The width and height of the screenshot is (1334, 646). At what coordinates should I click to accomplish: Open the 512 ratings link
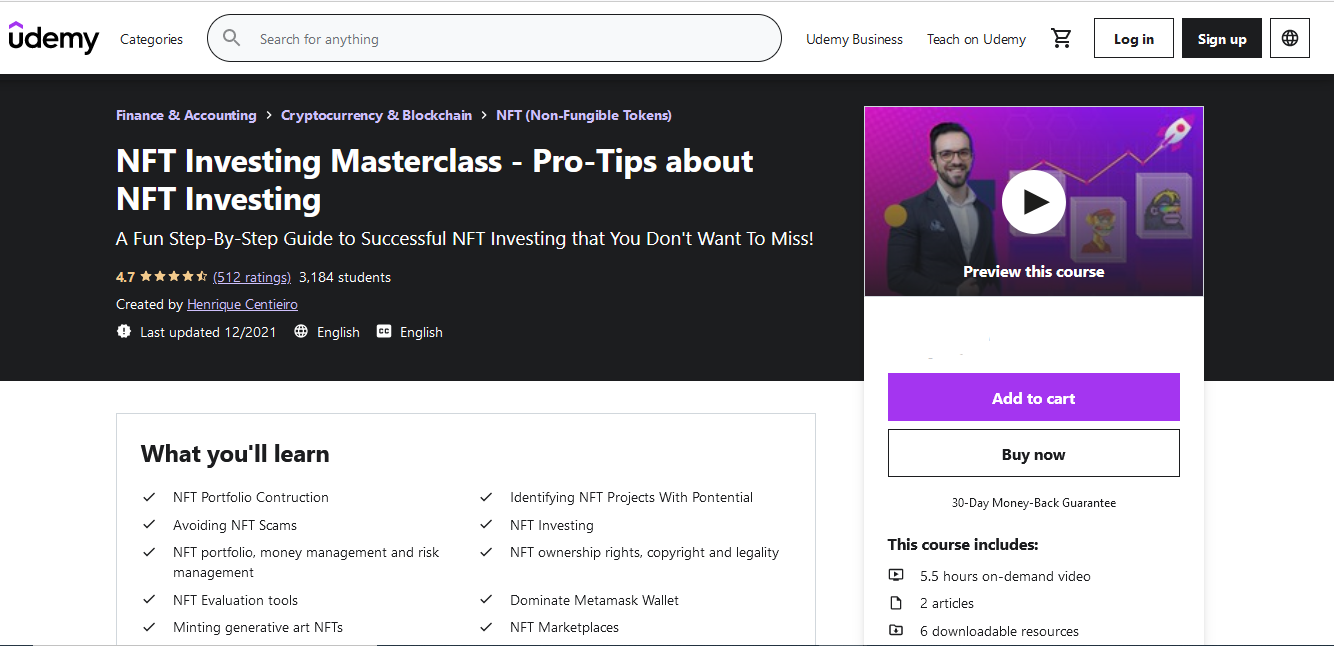252,277
